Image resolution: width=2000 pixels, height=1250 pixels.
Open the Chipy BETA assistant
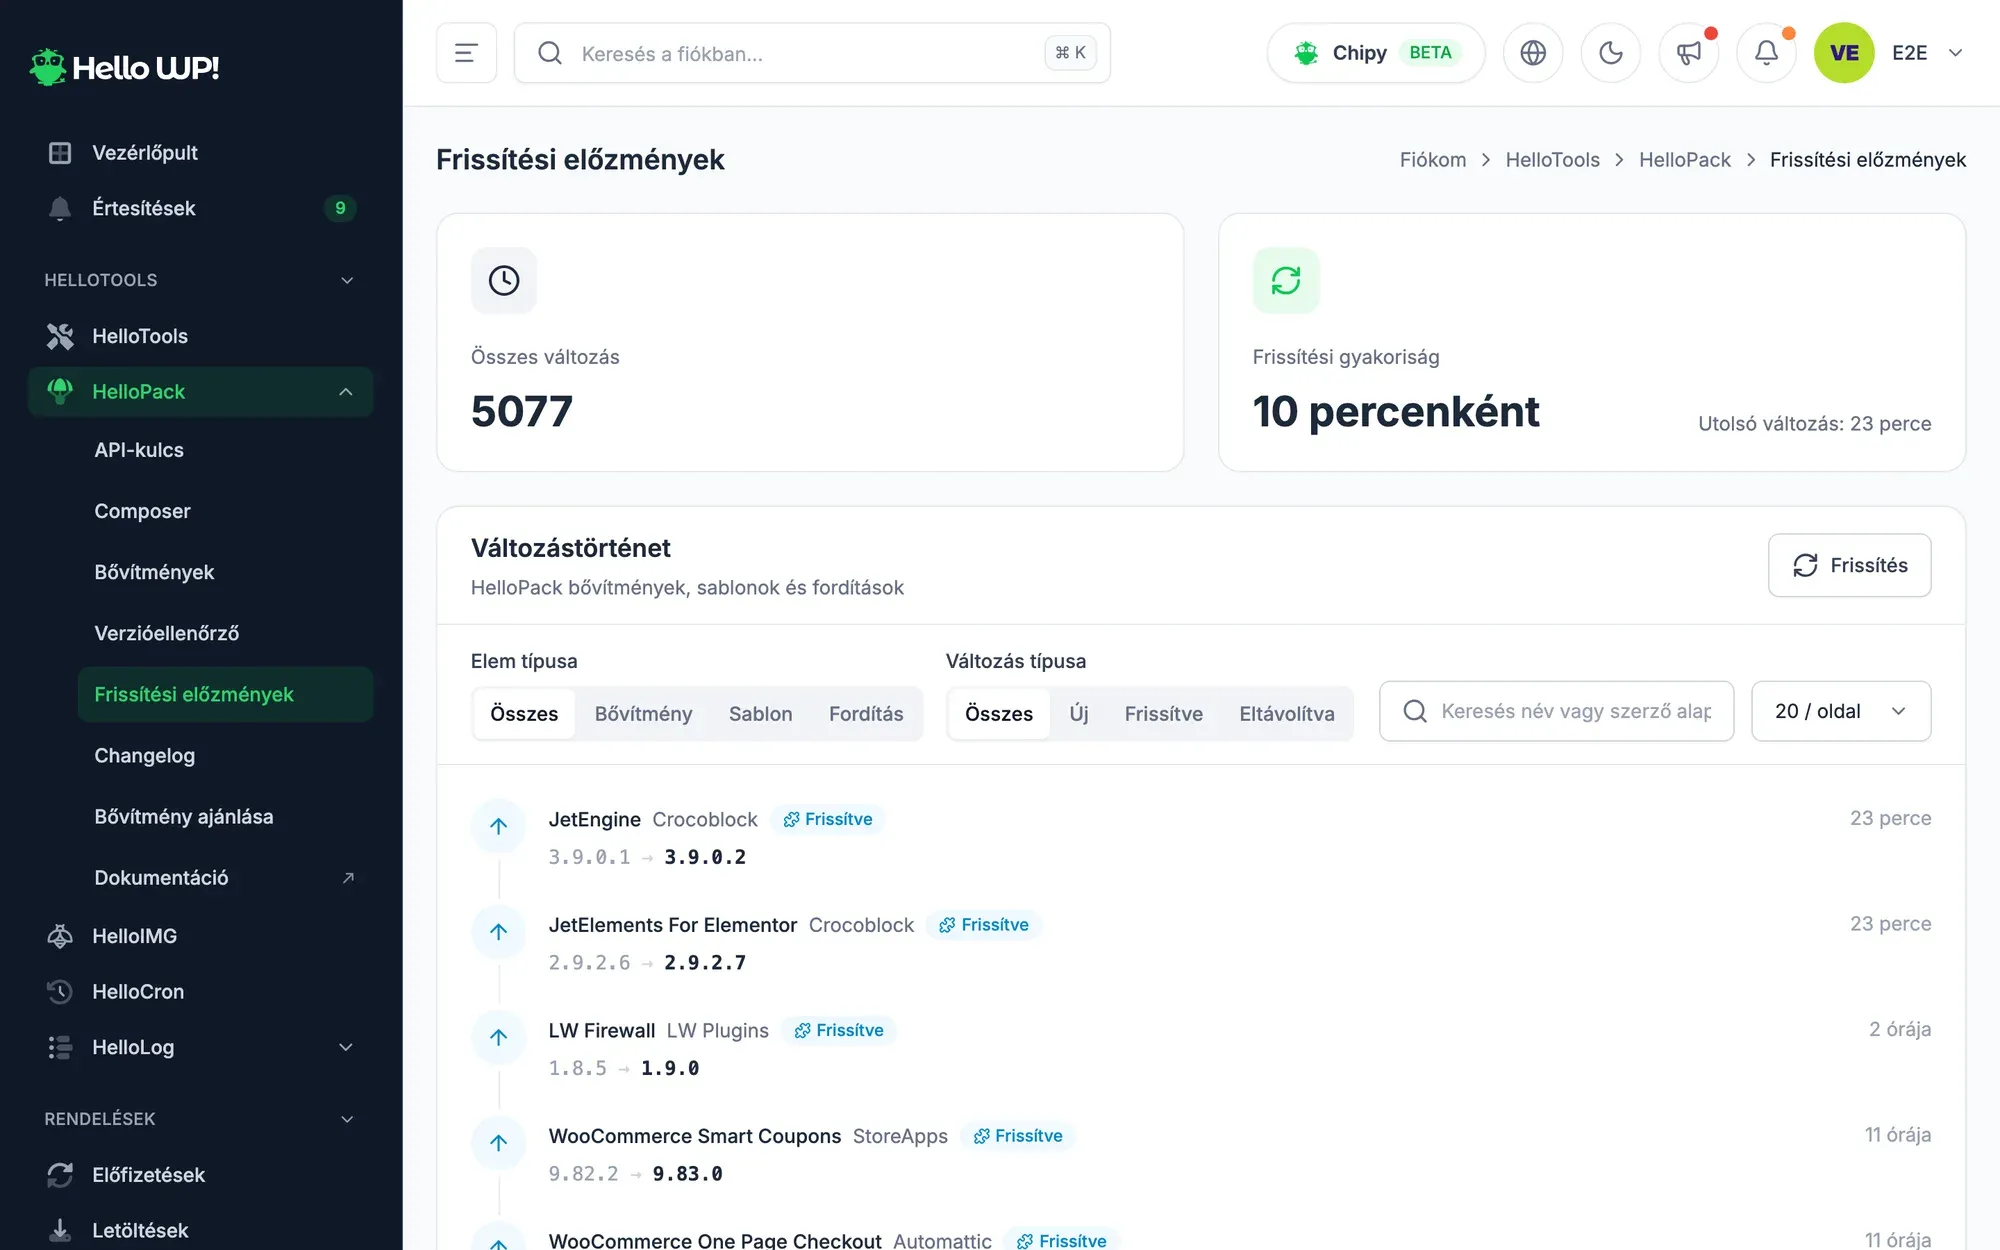pyautogui.click(x=1376, y=53)
